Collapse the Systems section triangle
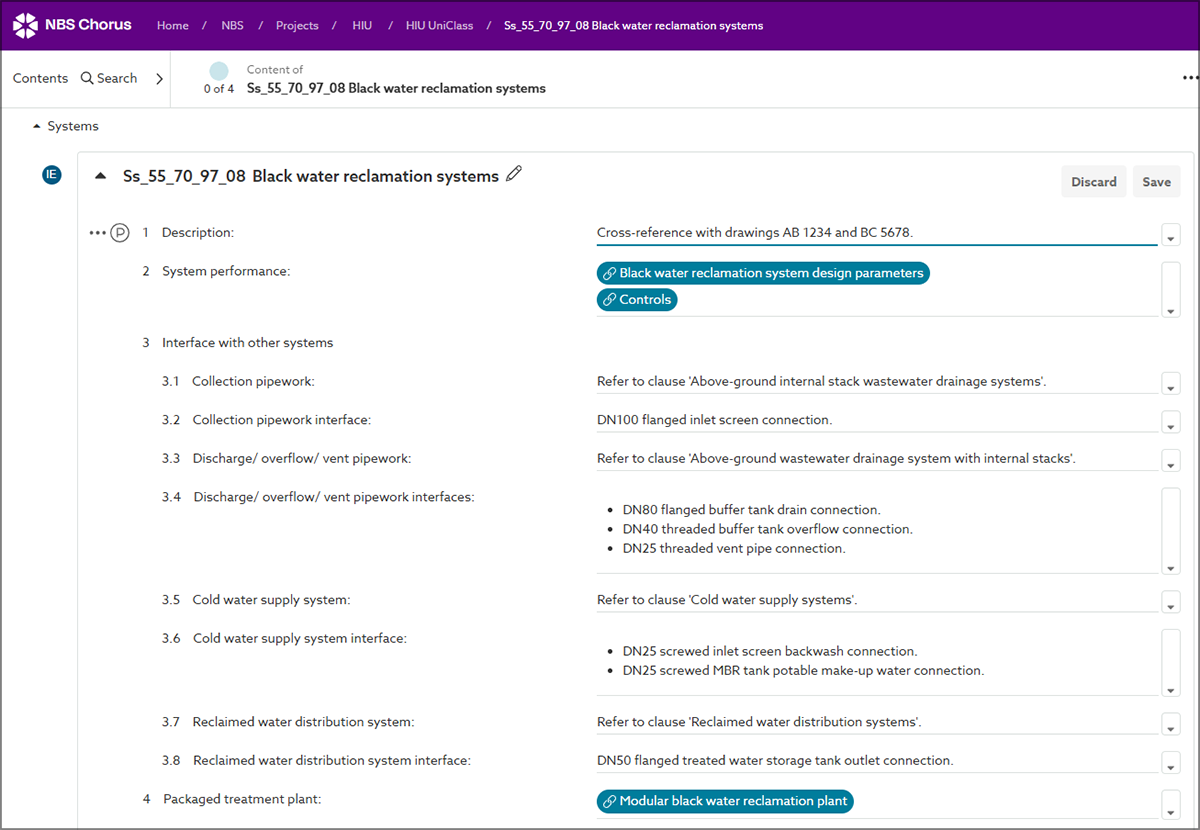Viewport: 1200px width, 830px height. click(x=37, y=127)
